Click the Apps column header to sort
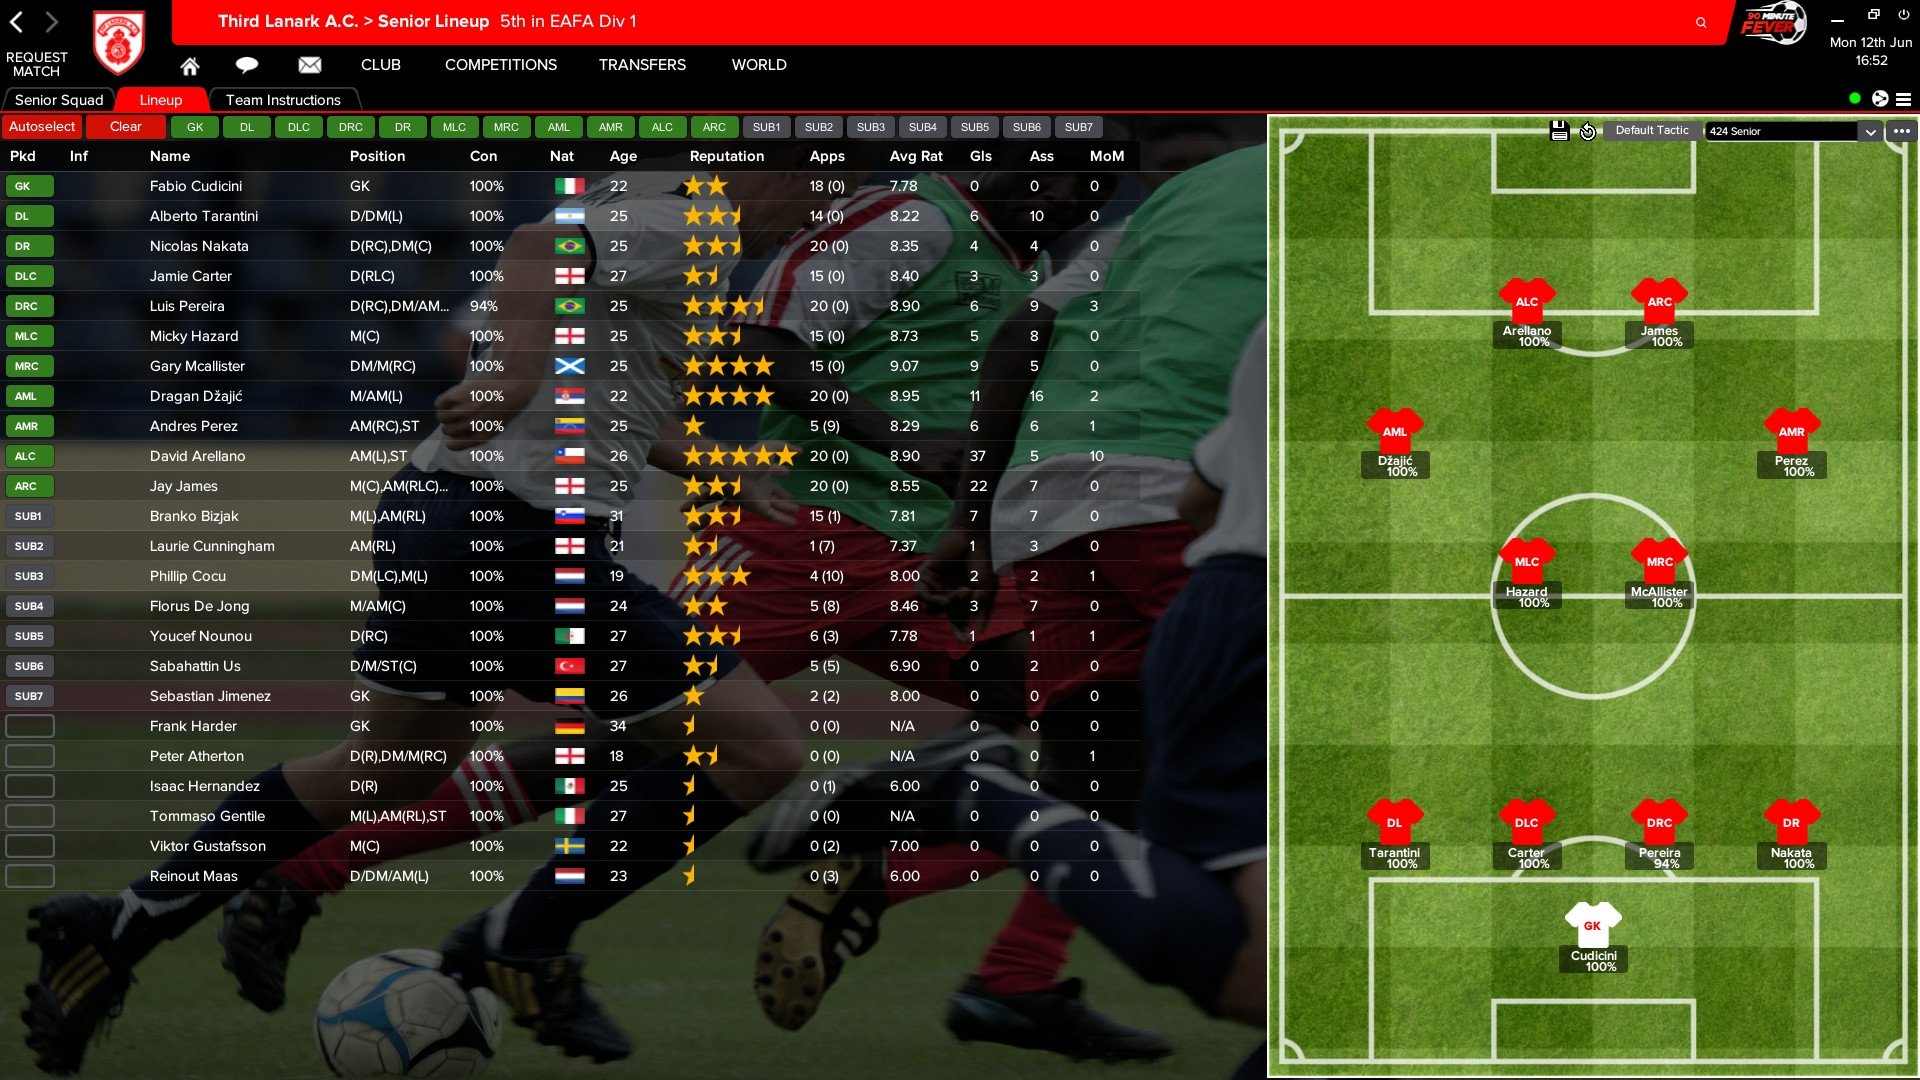 (827, 156)
